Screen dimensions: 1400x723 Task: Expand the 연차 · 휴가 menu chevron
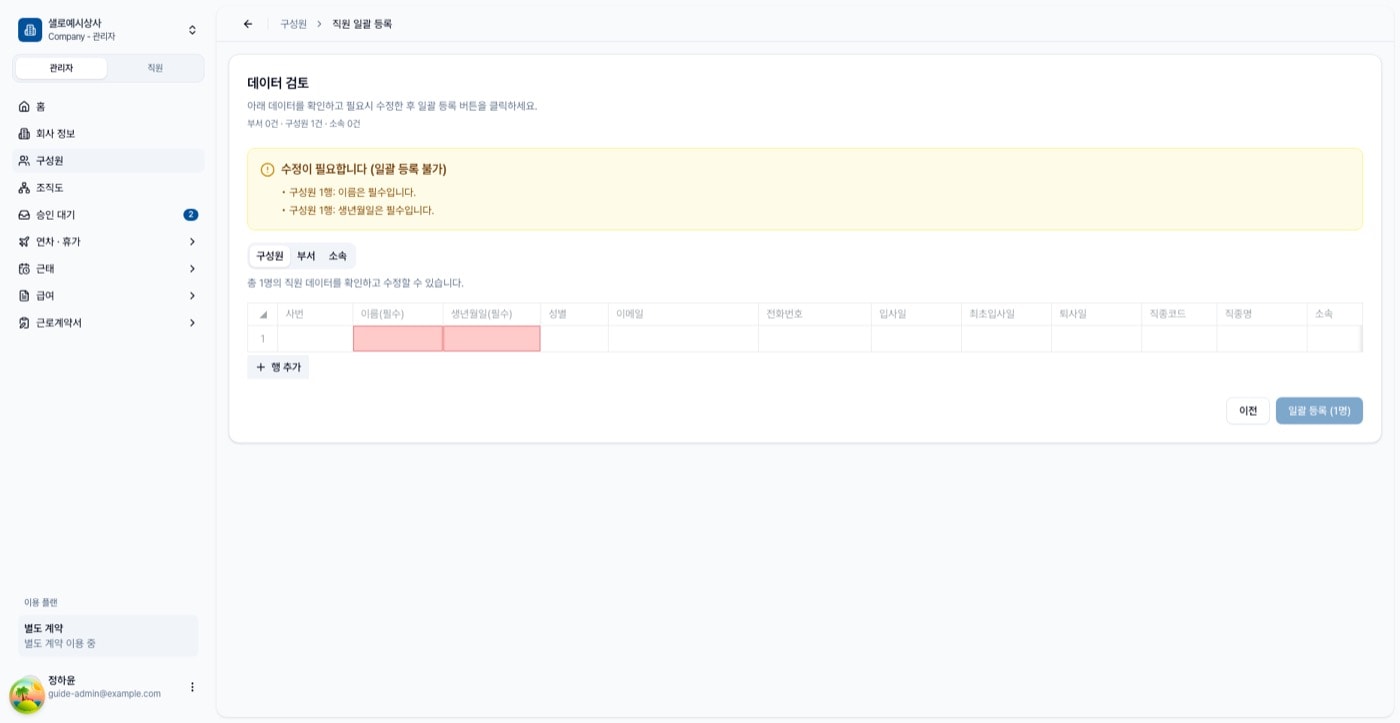[x=192, y=241]
